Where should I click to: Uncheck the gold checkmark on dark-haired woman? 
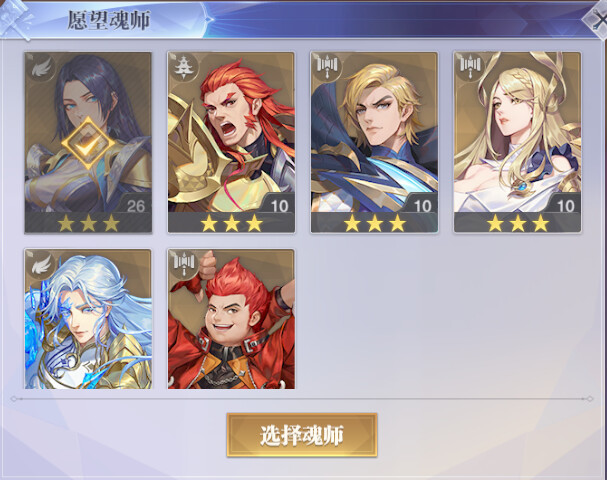click(x=89, y=144)
